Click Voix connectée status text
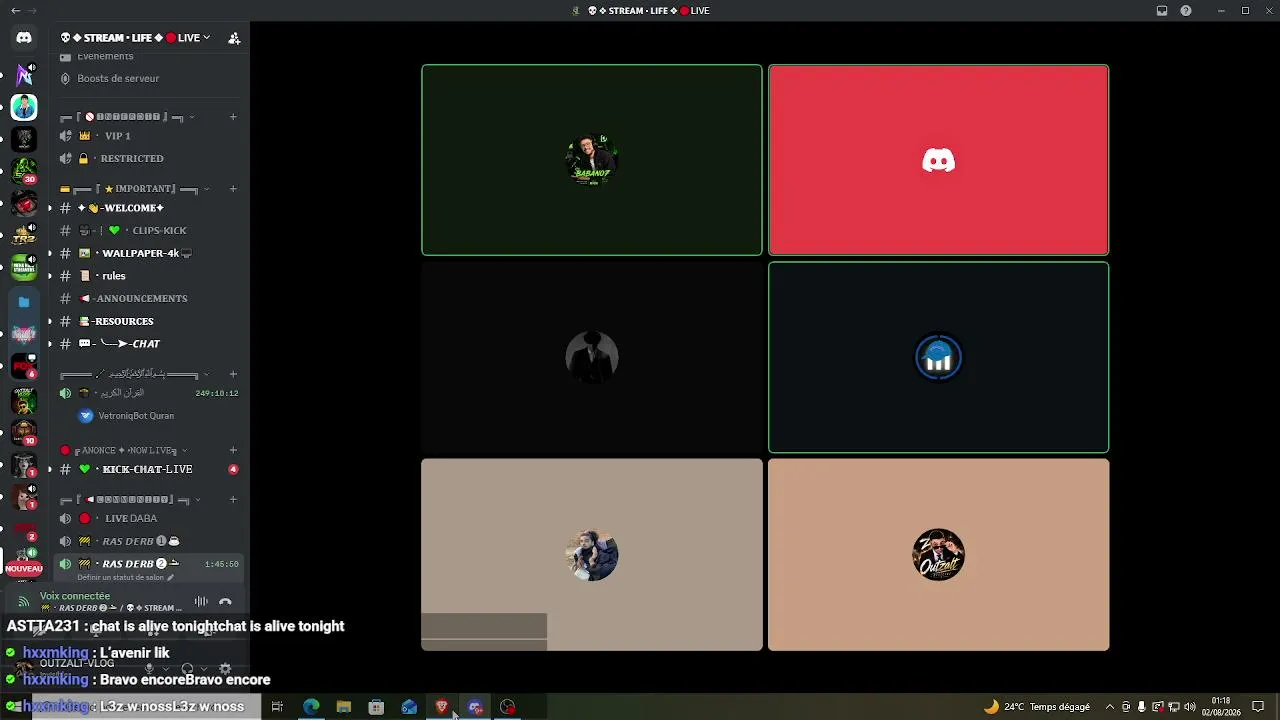Screen dimensions: 1280x720 point(75,596)
